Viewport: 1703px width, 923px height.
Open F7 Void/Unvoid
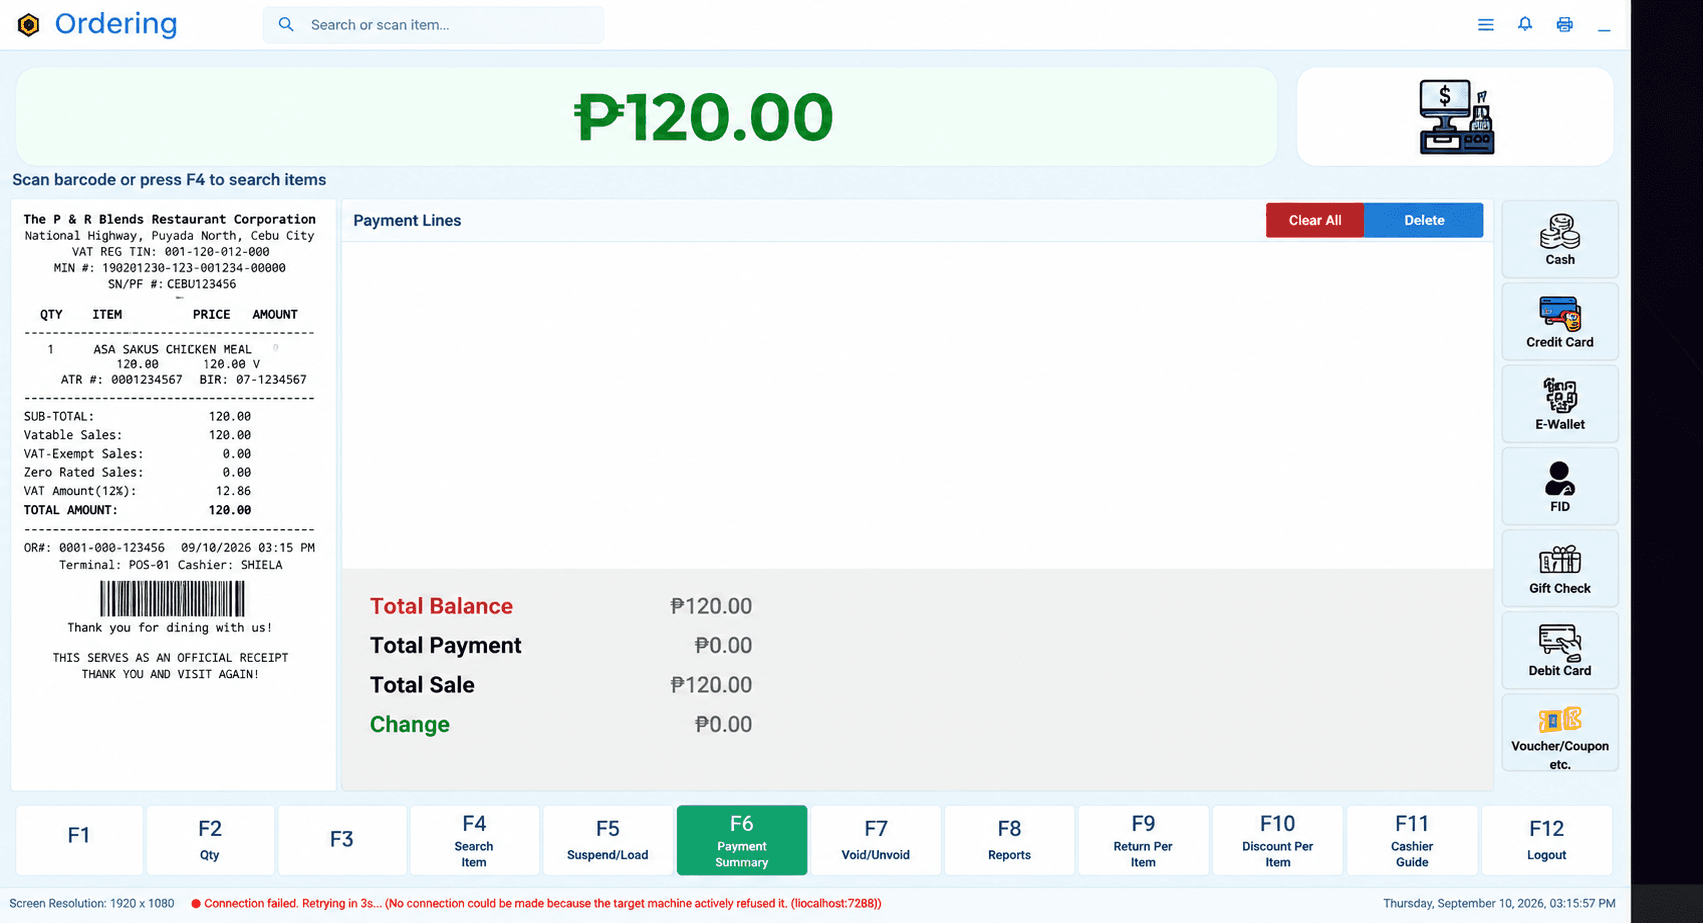tap(875, 840)
